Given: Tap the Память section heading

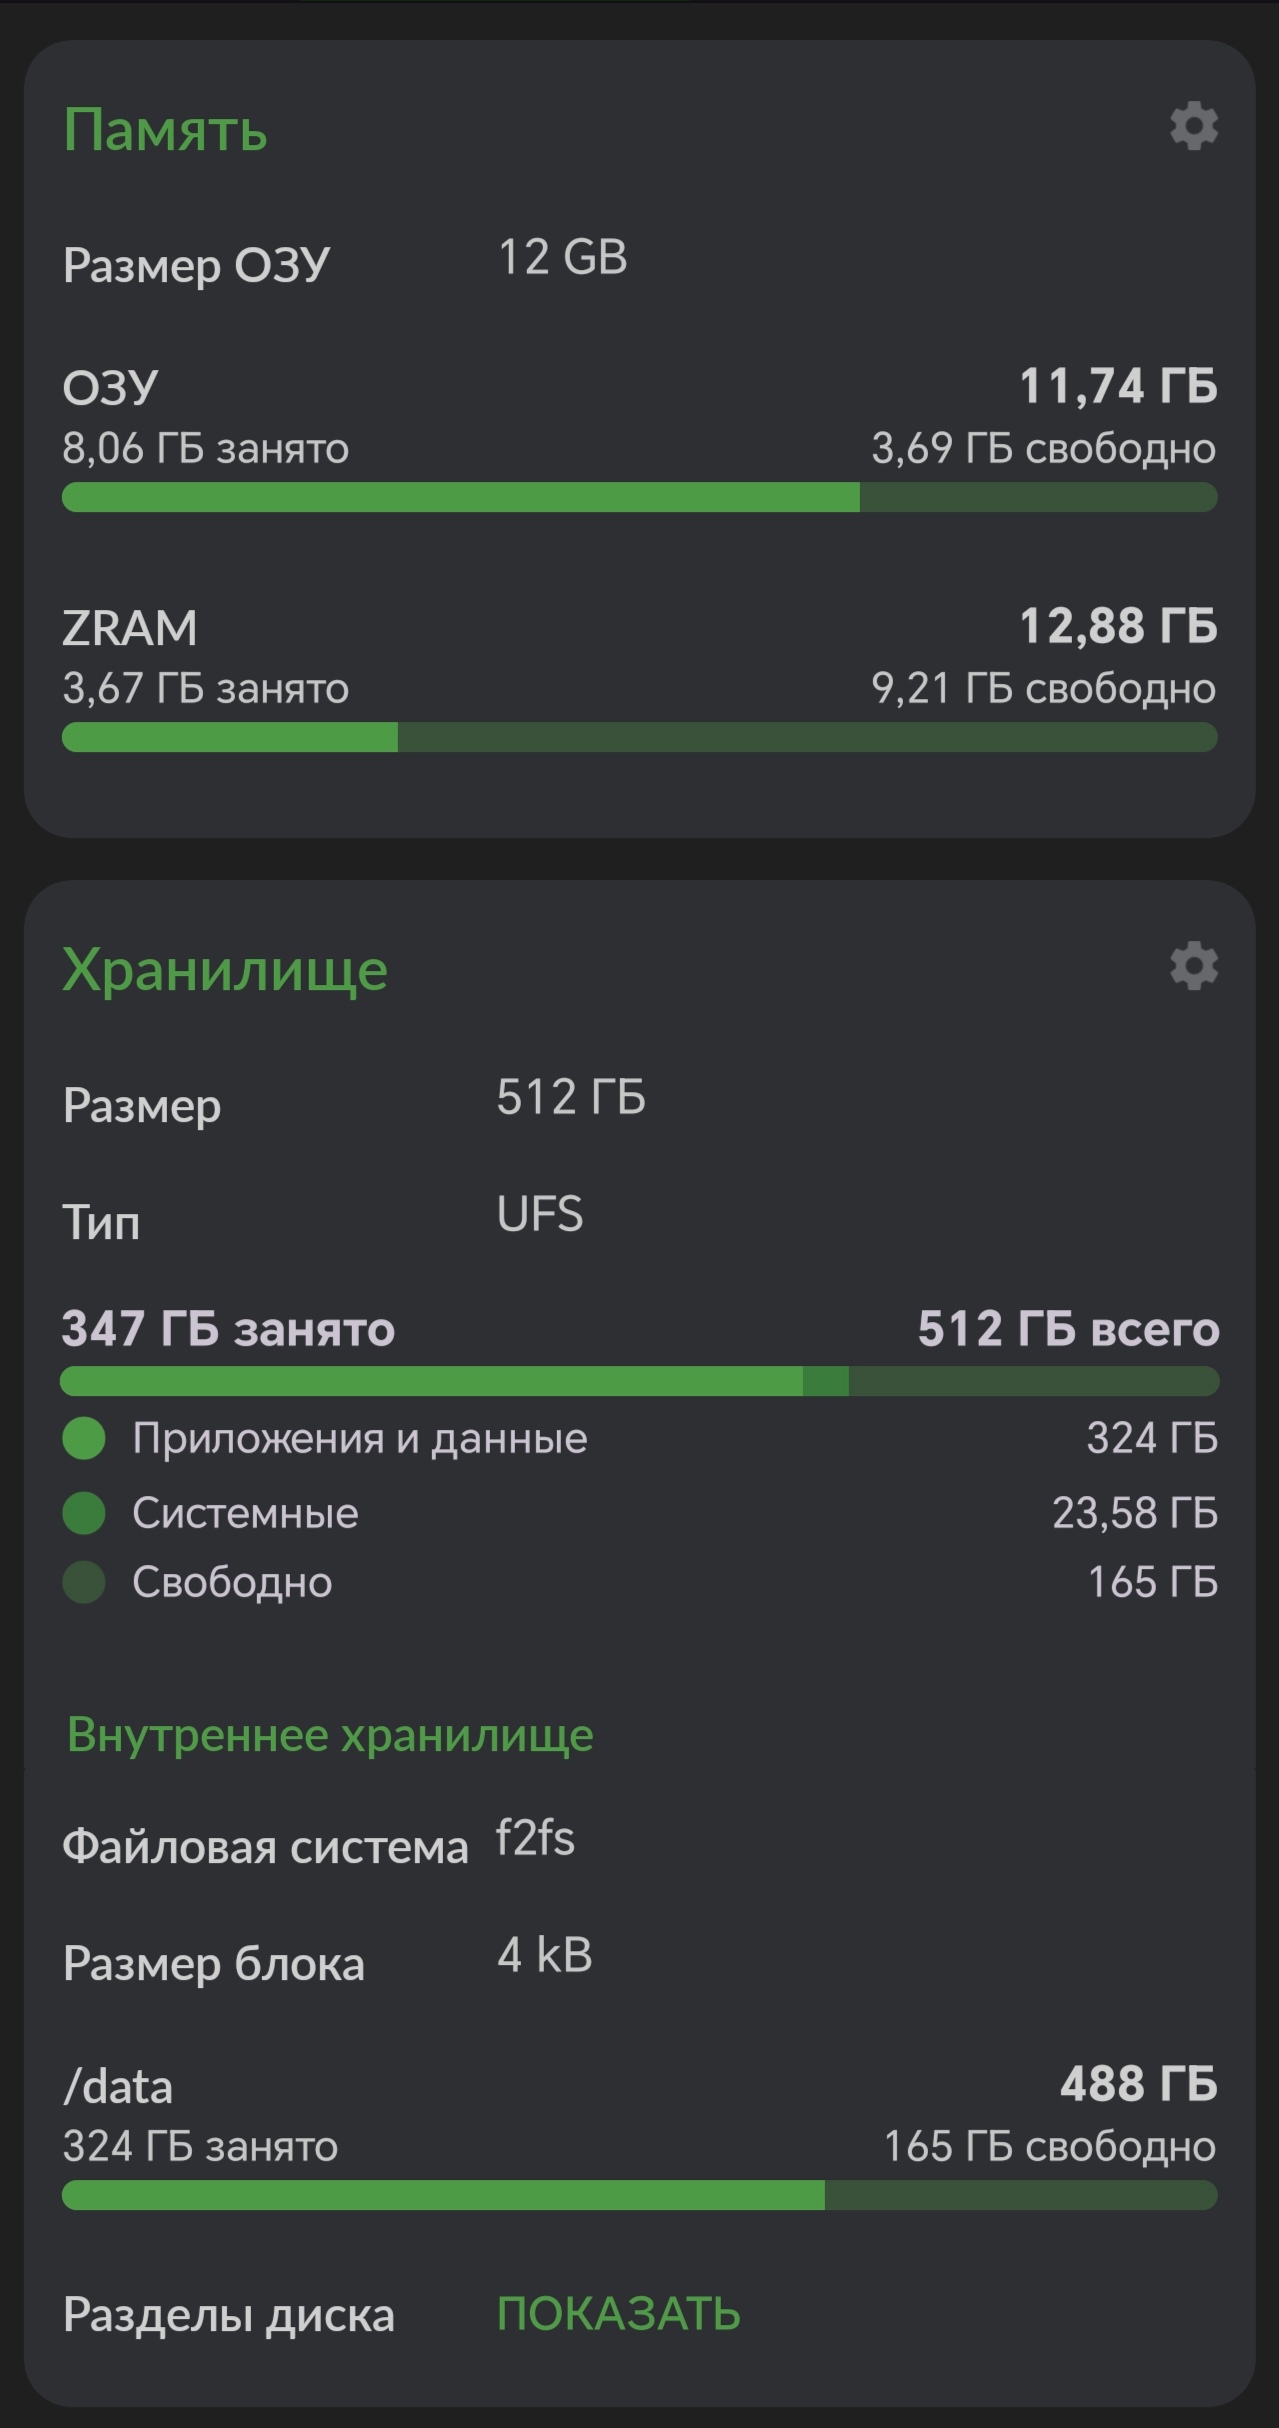Looking at the screenshot, I should click(x=165, y=130).
